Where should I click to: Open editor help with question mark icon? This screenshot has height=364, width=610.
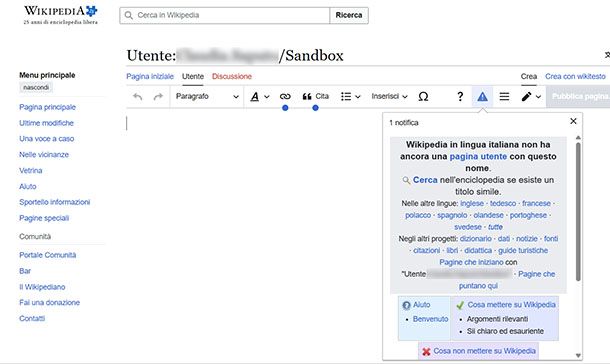point(460,96)
